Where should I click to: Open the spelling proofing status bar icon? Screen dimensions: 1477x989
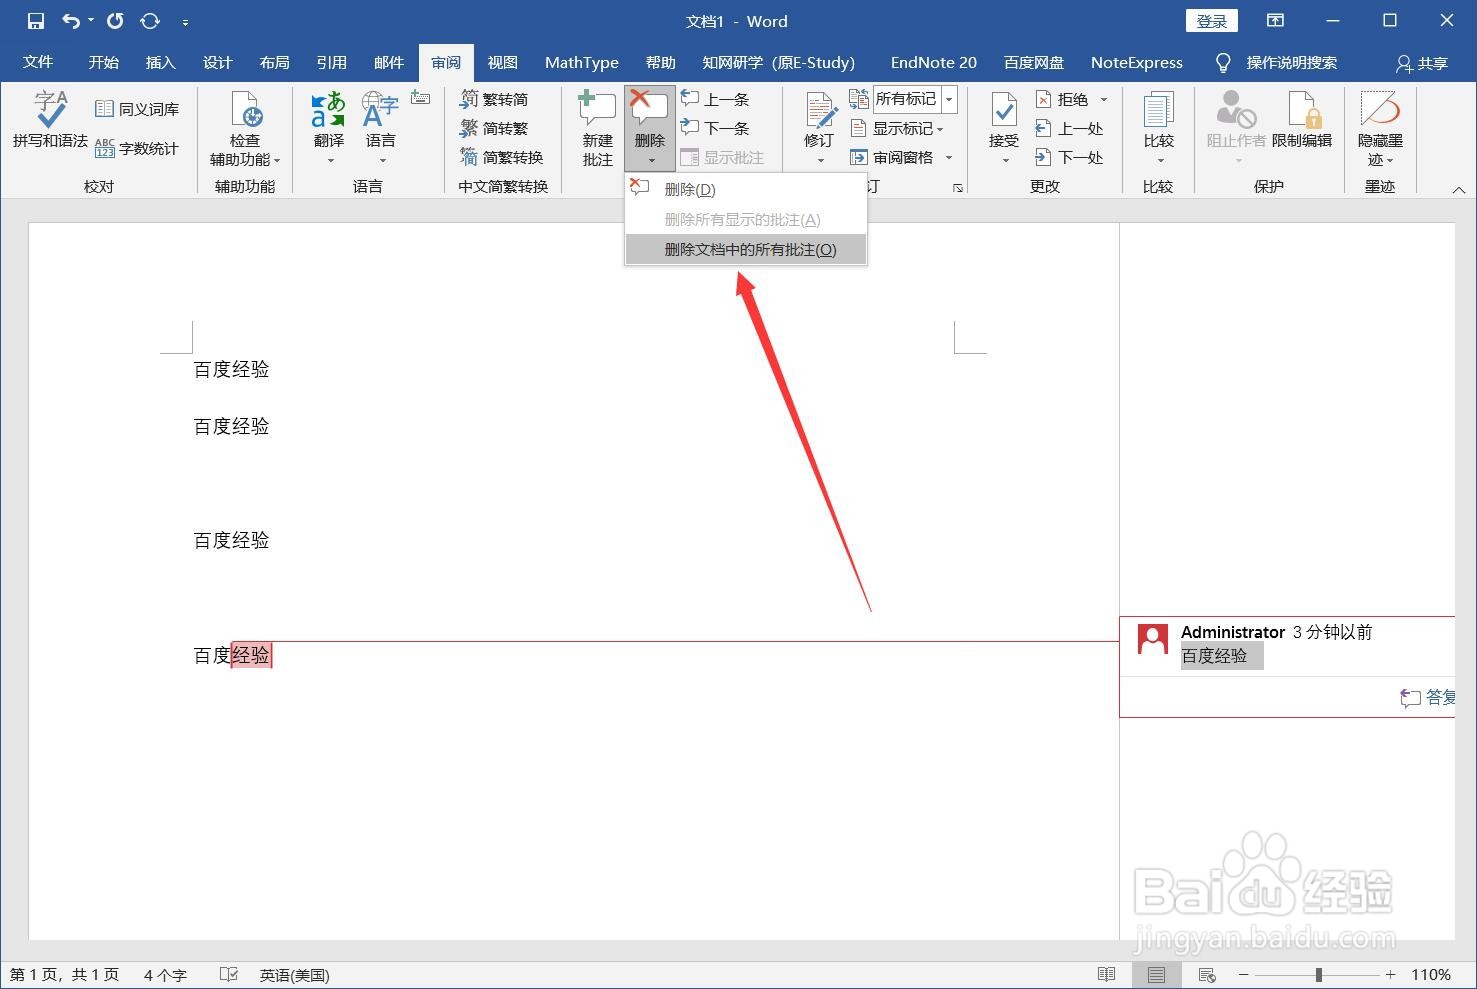coord(229,974)
